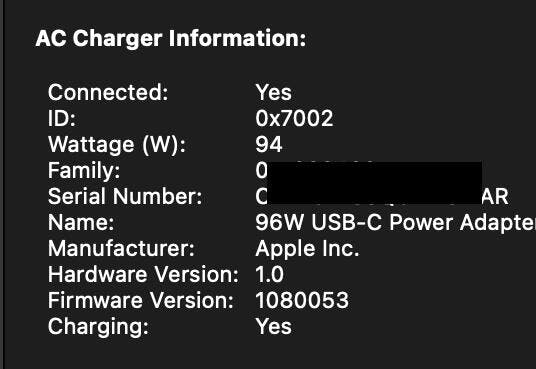This screenshot has width=536, height=369.
Task: Click the wattage value 94
Action: (269, 145)
